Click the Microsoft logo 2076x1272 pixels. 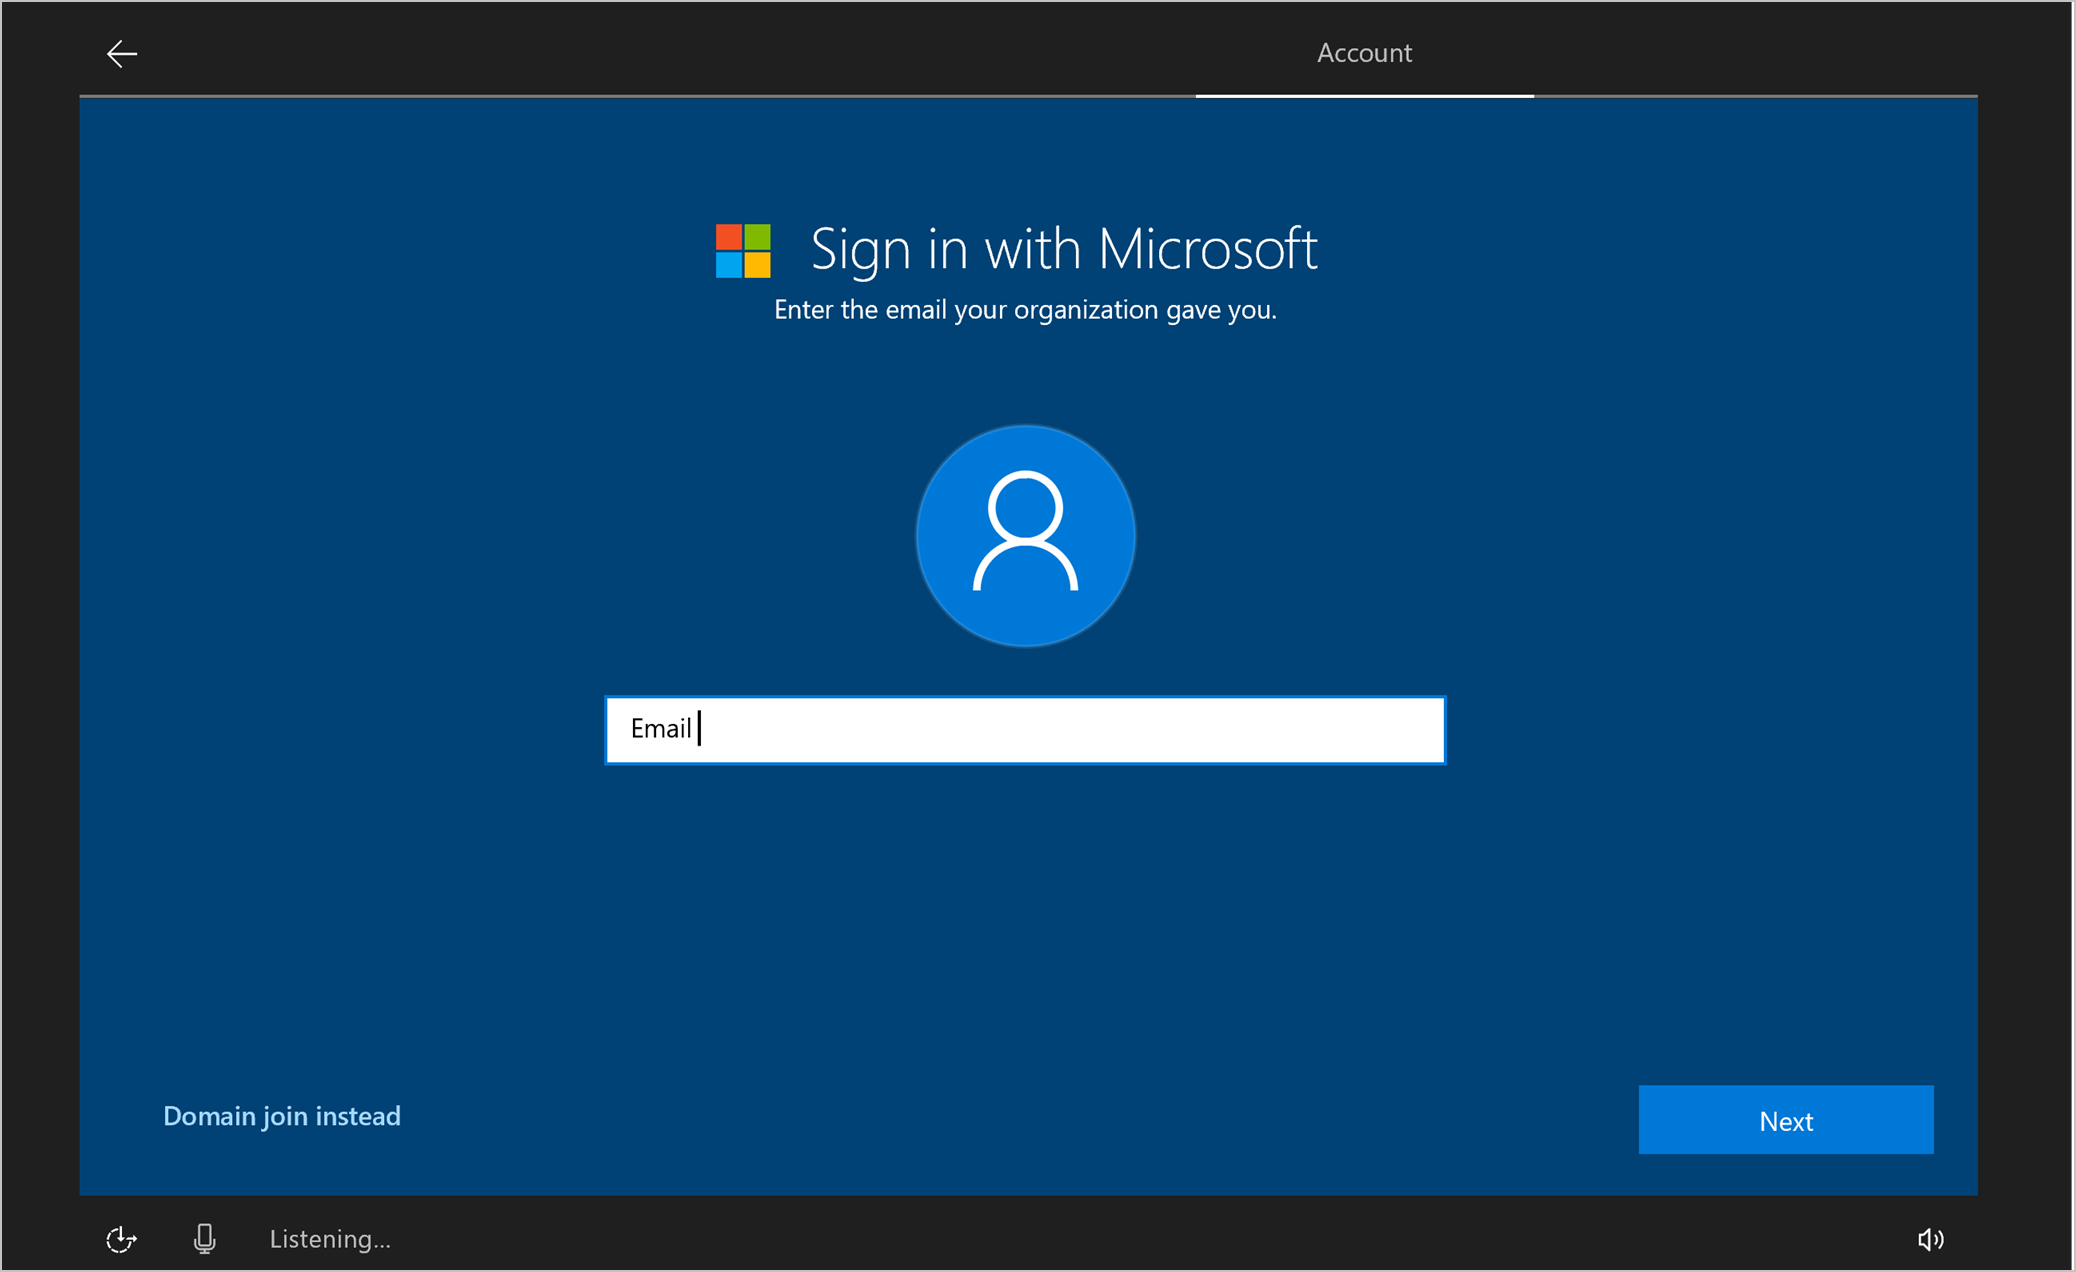pos(743,251)
